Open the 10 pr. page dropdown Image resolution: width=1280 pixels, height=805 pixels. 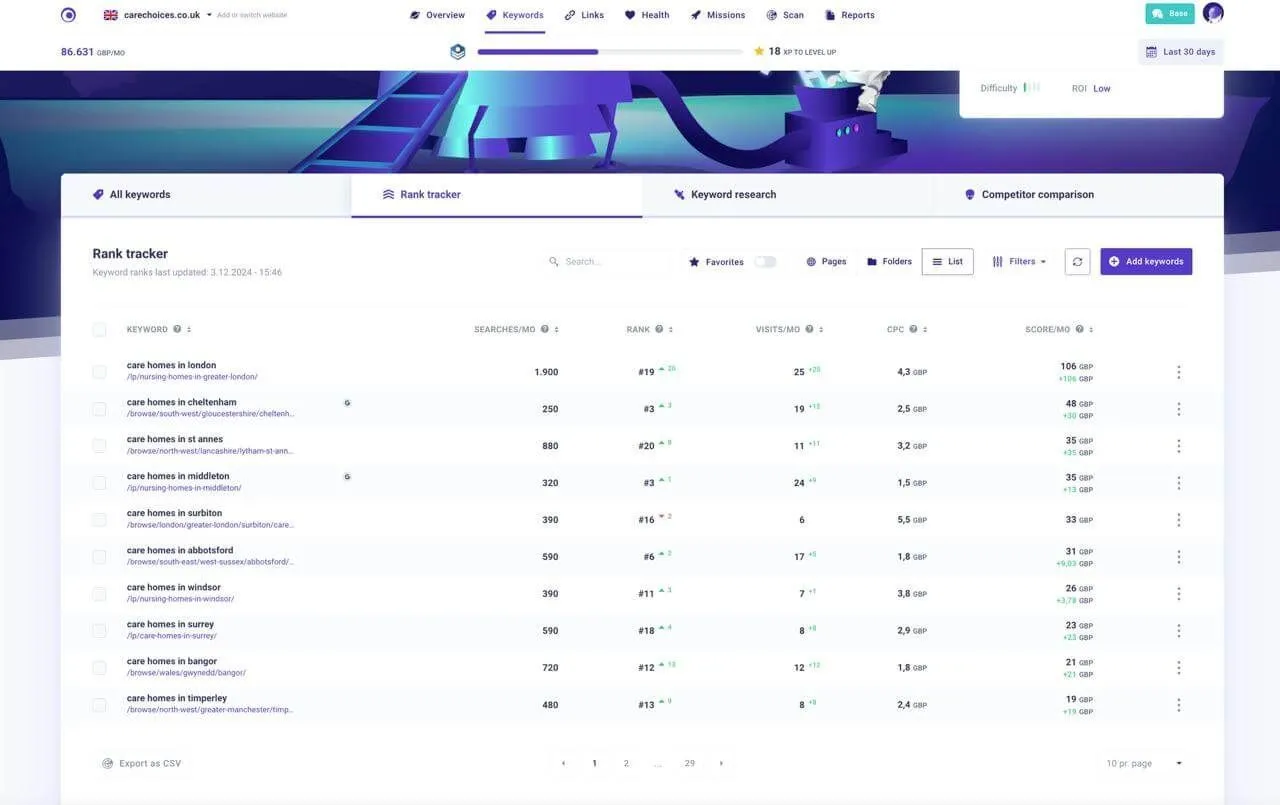[1144, 764]
